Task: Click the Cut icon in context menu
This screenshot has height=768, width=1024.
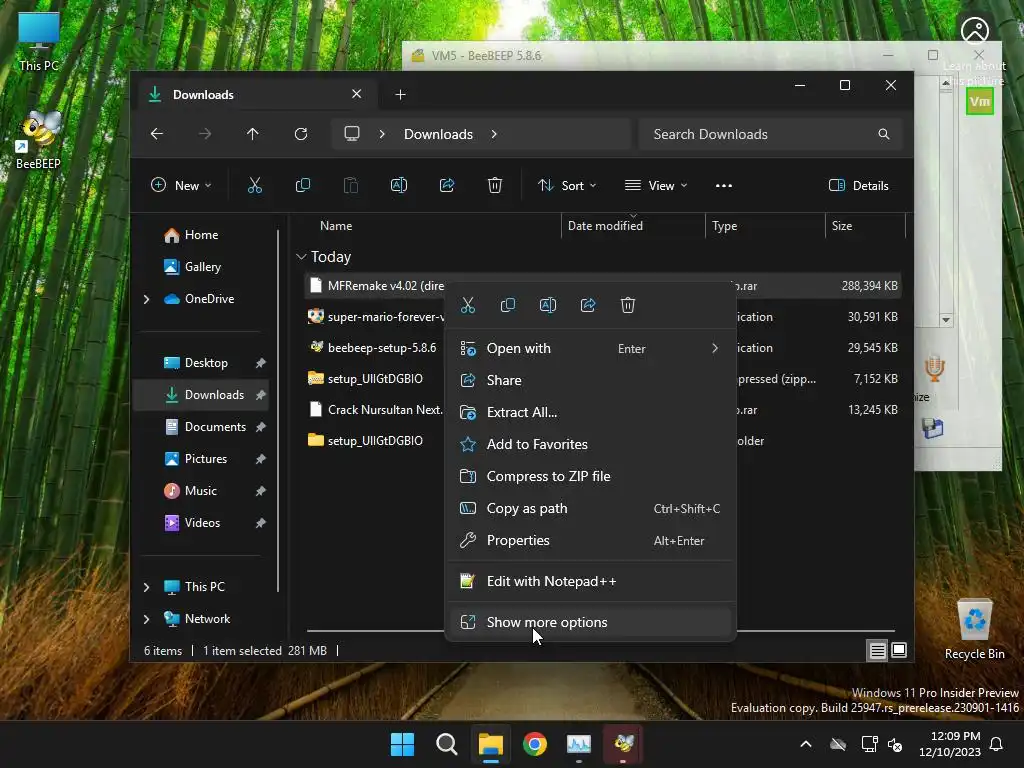Action: 468,305
